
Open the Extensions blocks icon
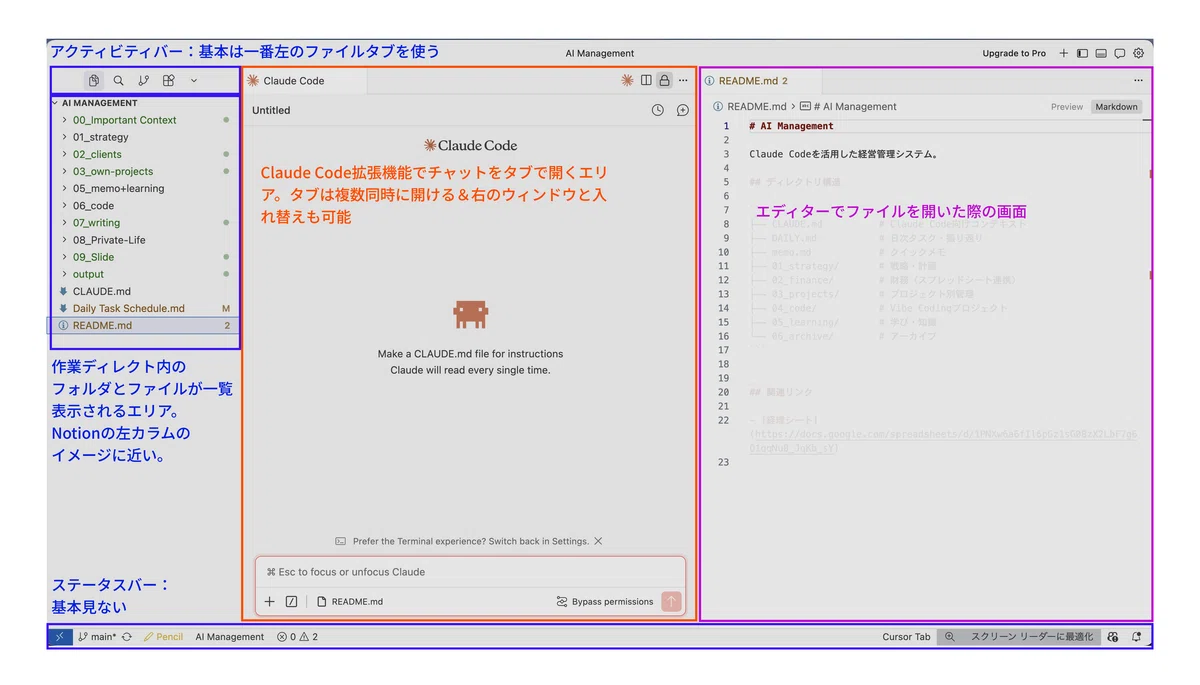[x=168, y=81]
